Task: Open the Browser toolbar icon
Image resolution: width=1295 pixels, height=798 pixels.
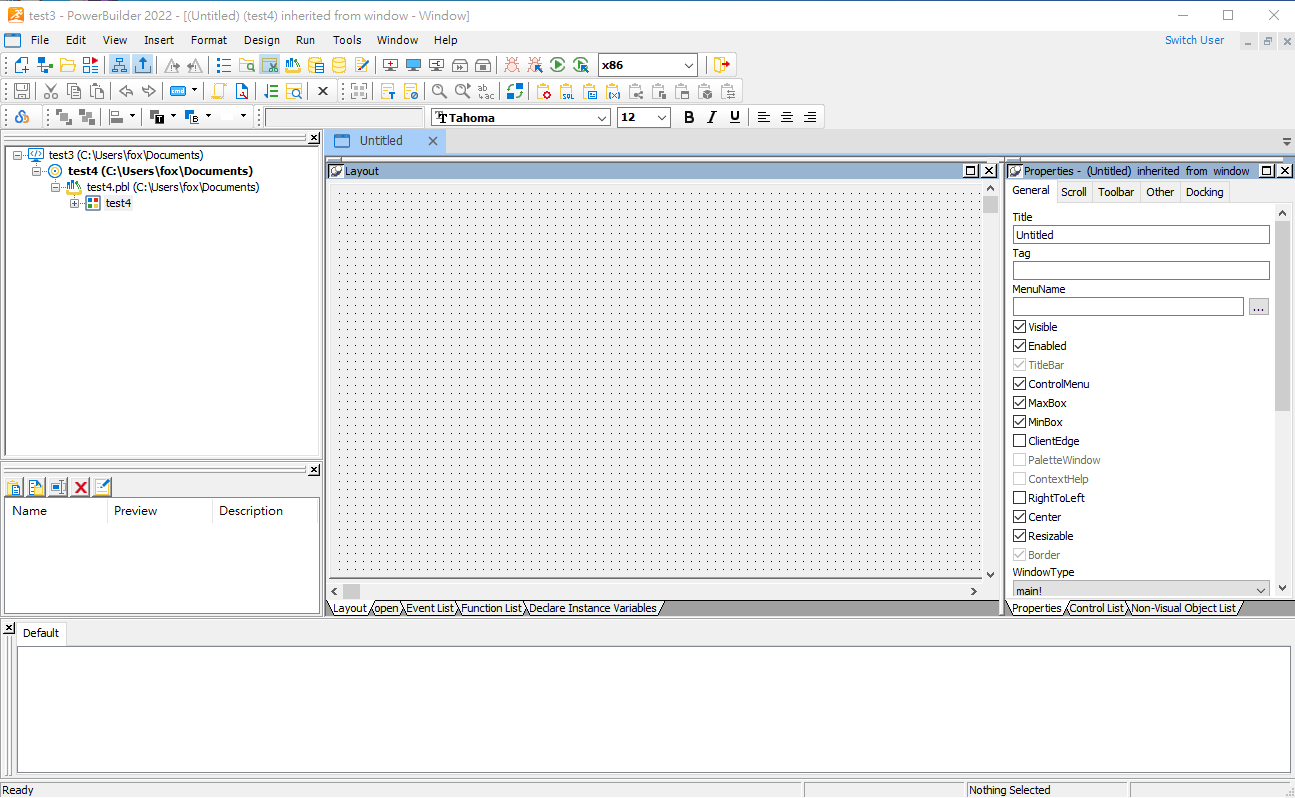Action: coord(247,65)
